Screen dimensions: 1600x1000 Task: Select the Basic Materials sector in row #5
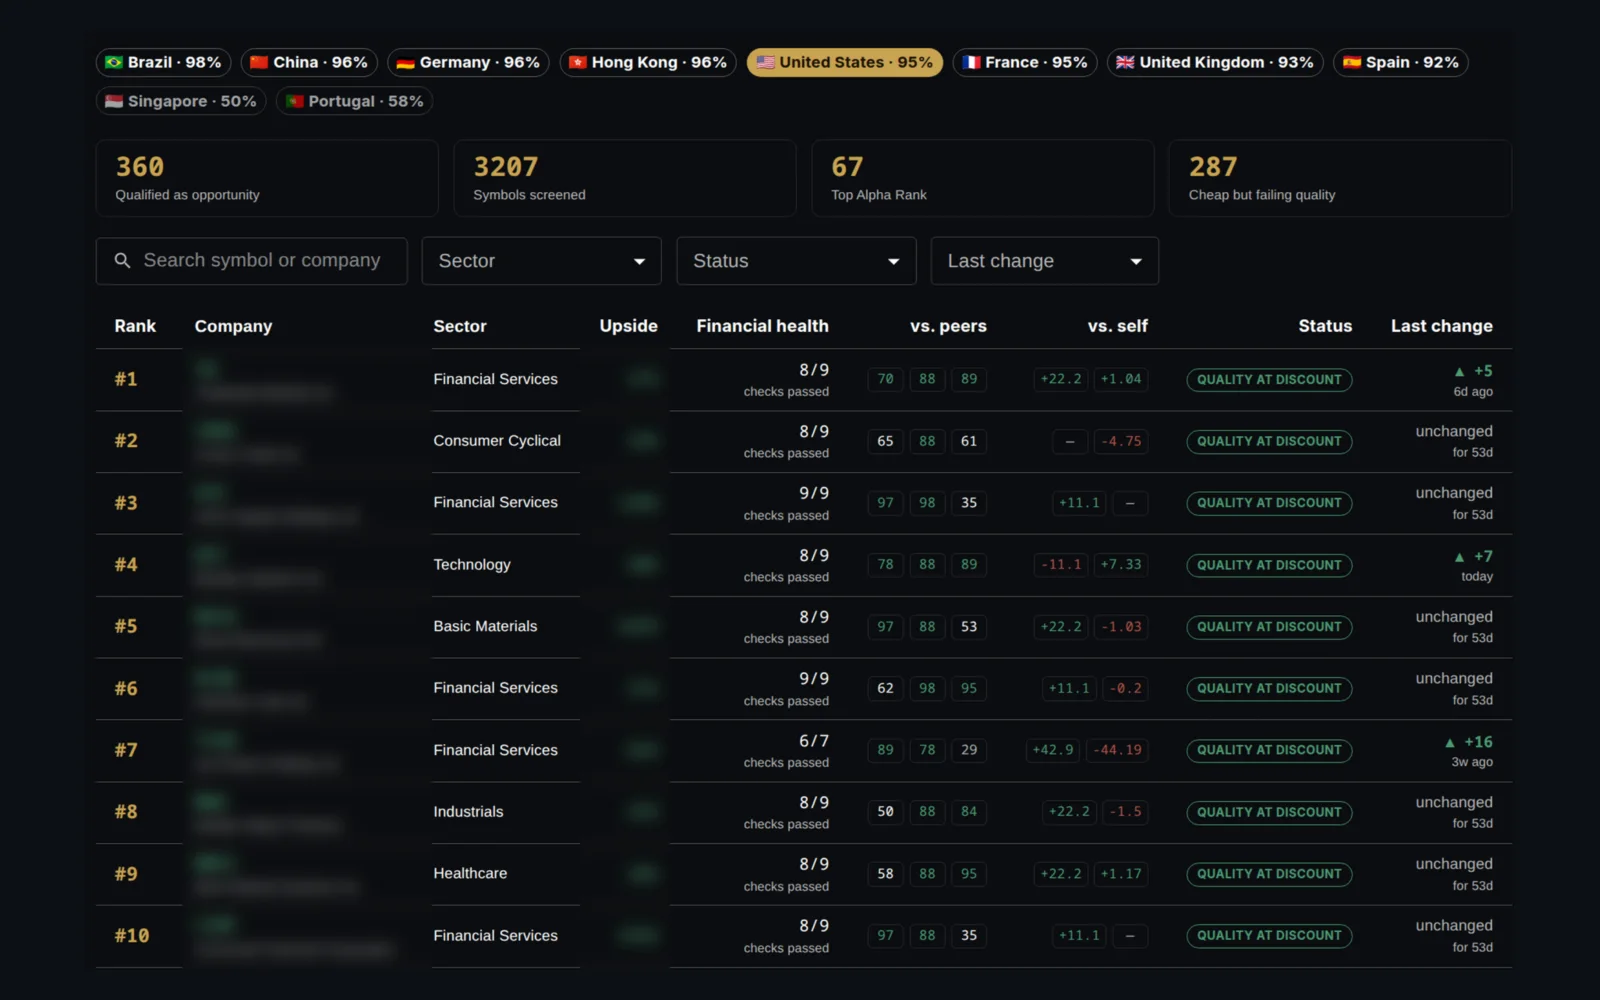pos(485,626)
